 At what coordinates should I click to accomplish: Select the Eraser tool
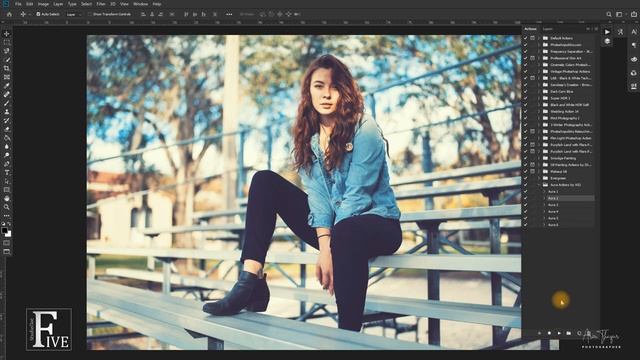[x=7, y=129]
